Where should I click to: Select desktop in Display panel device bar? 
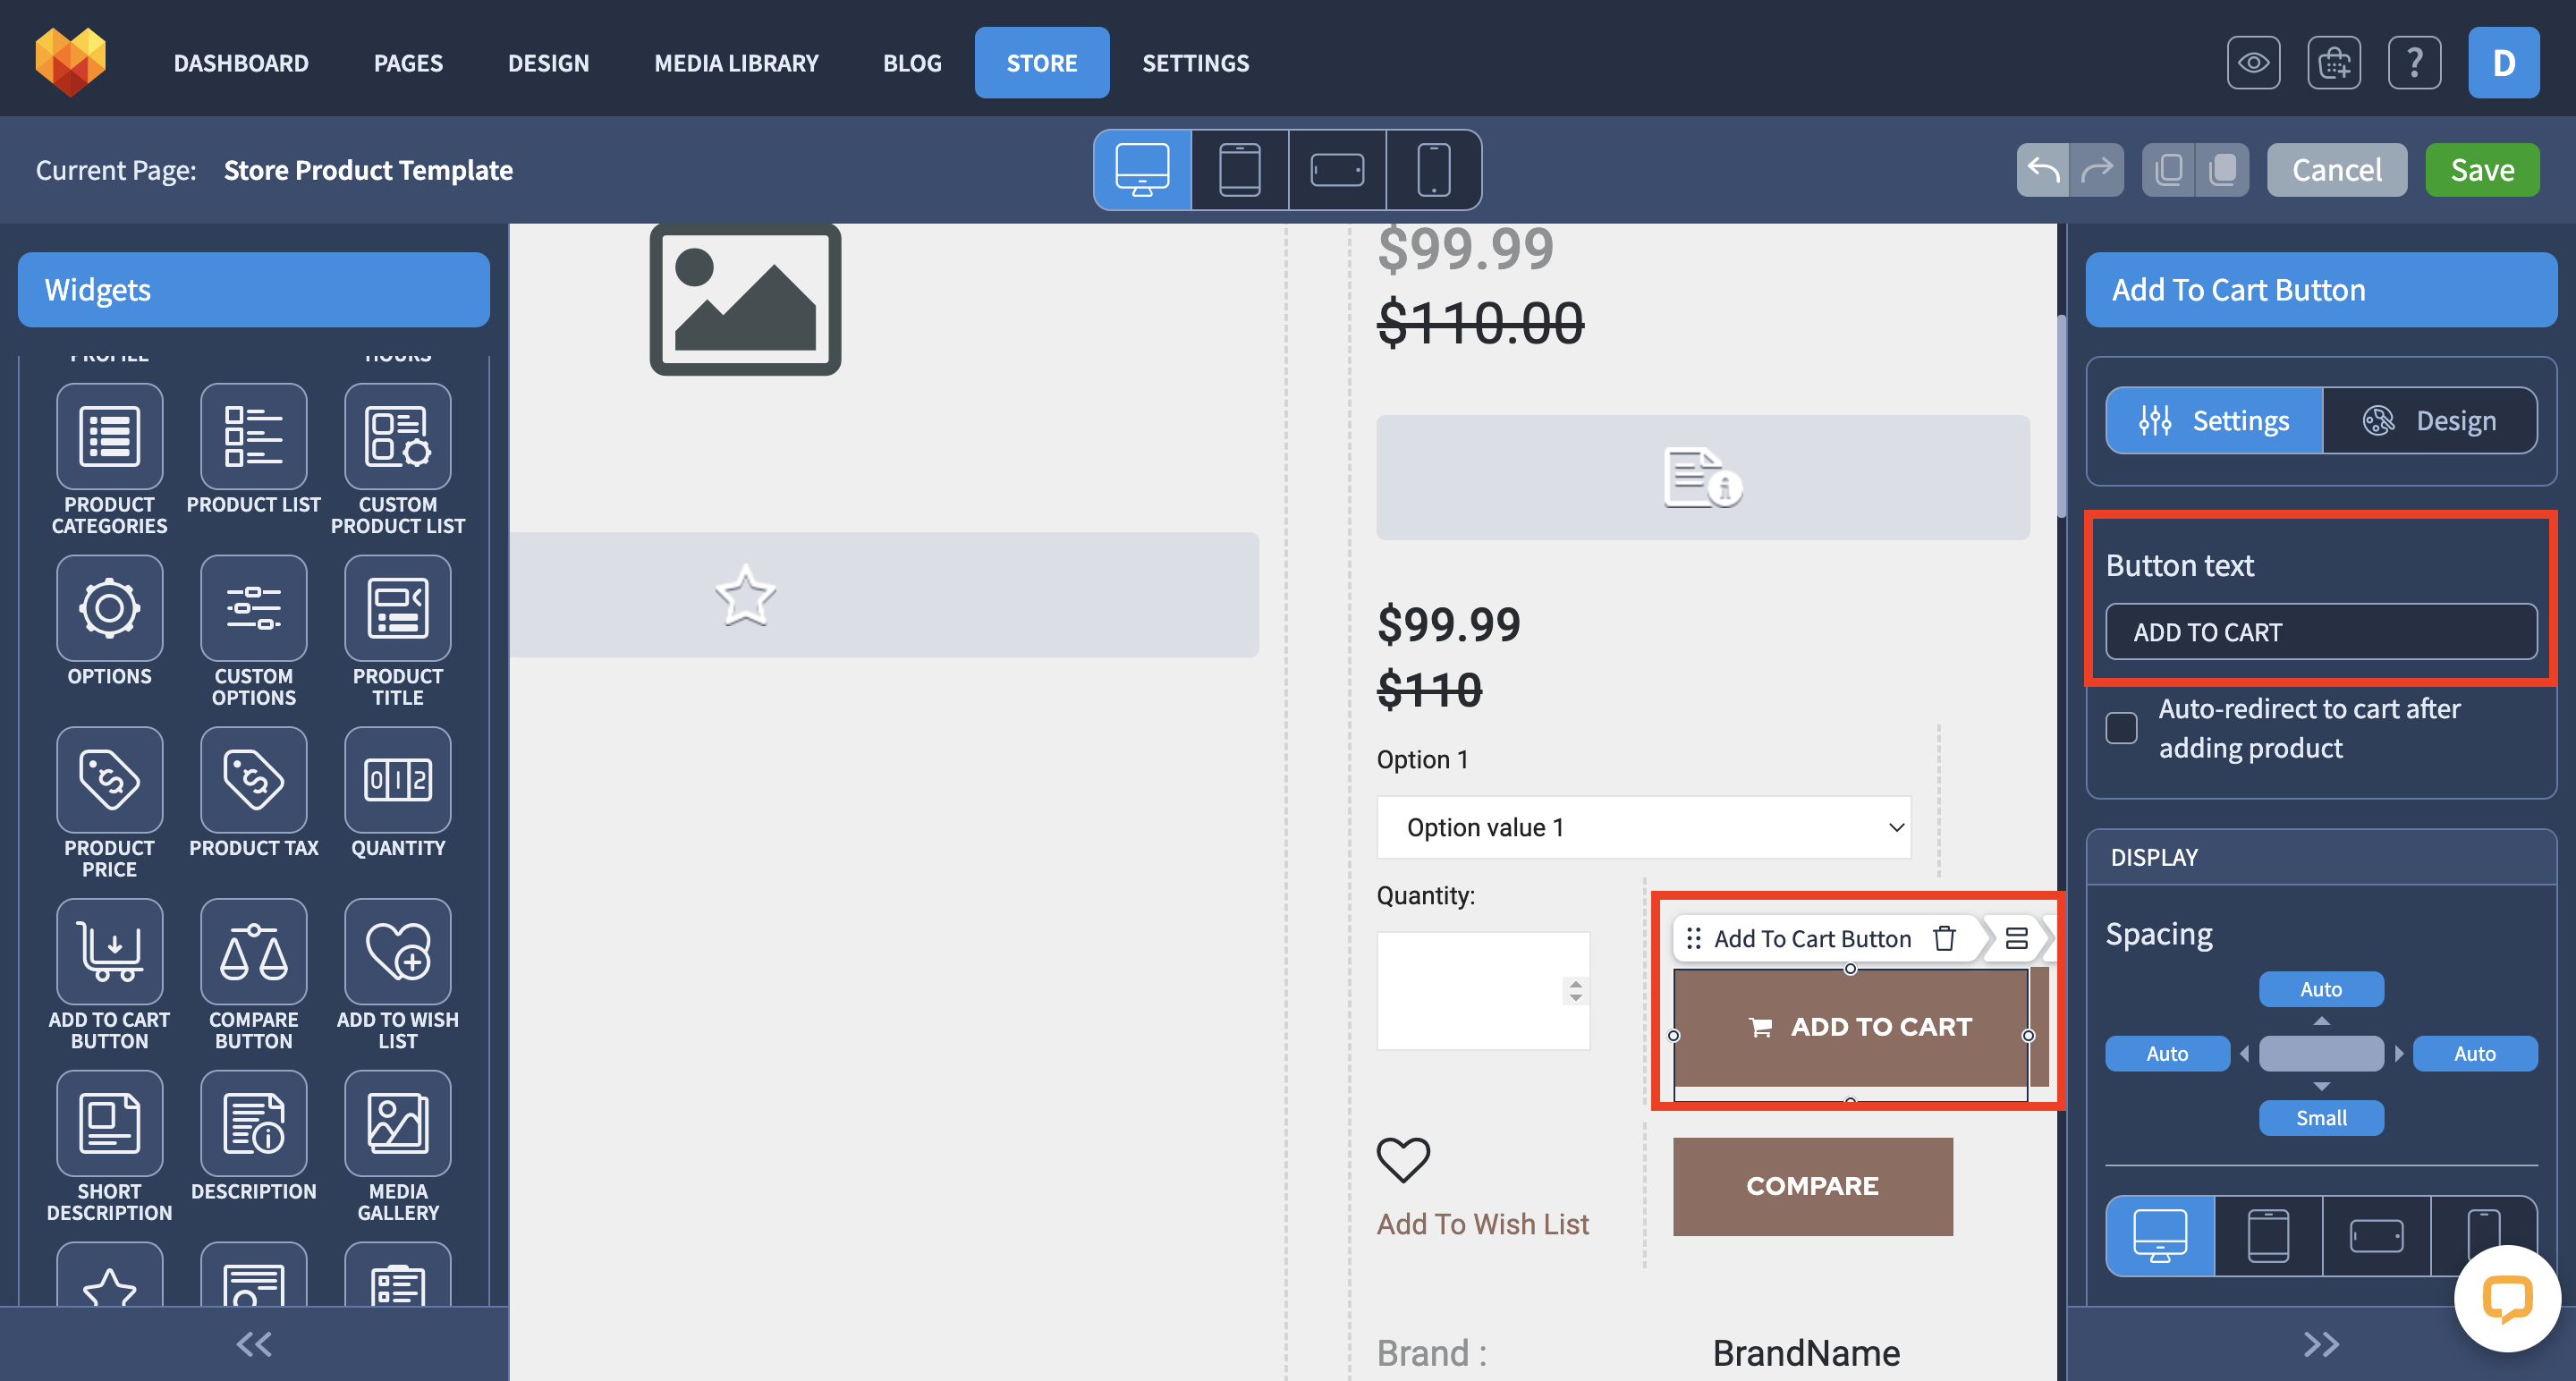click(2160, 1236)
